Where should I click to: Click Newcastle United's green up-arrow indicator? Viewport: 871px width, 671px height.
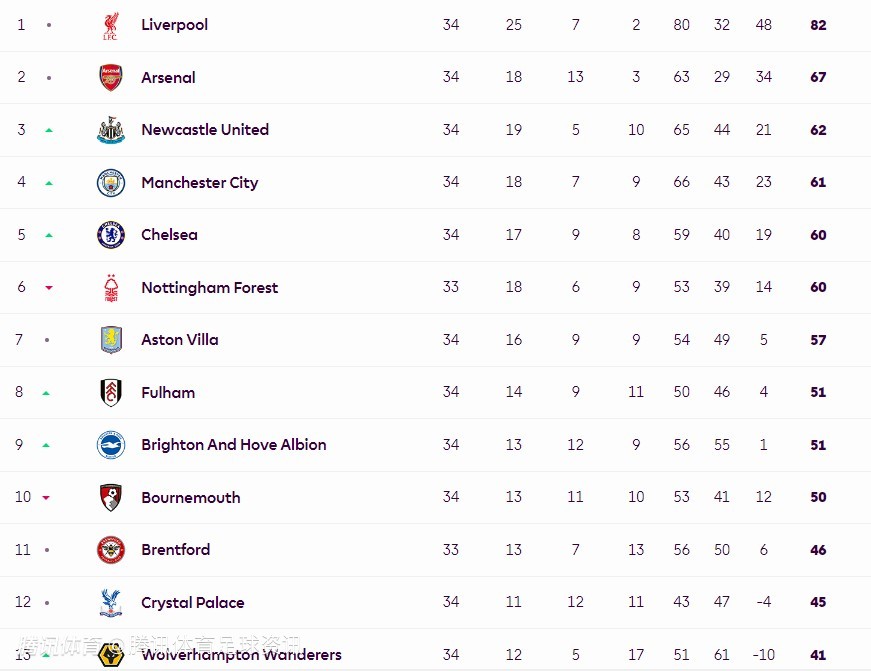pyautogui.click(x=48, y=130)
